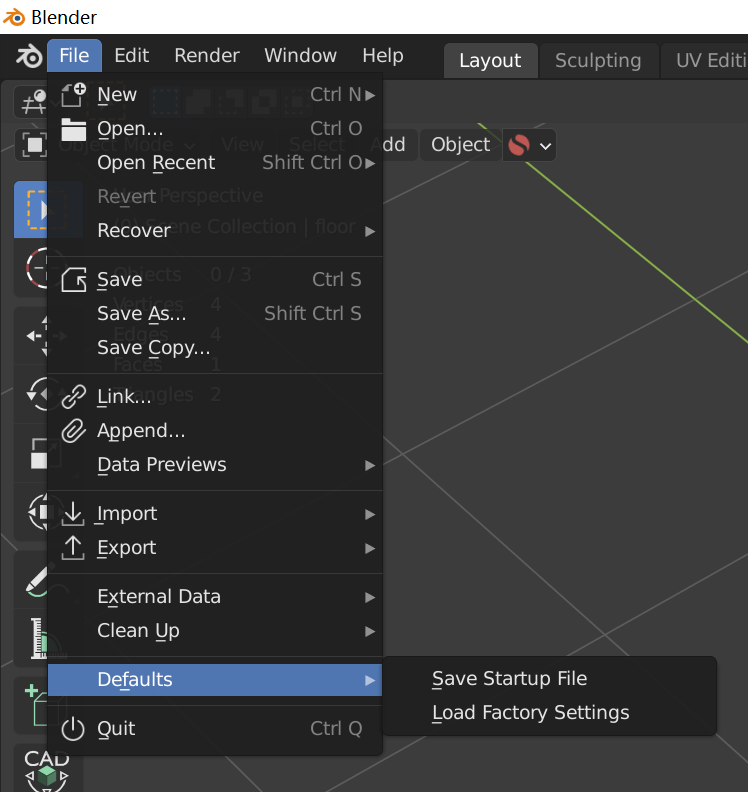Screen dimensions: 748x792
Task: Select Load Factory Settings
Action: pos(550,713)
